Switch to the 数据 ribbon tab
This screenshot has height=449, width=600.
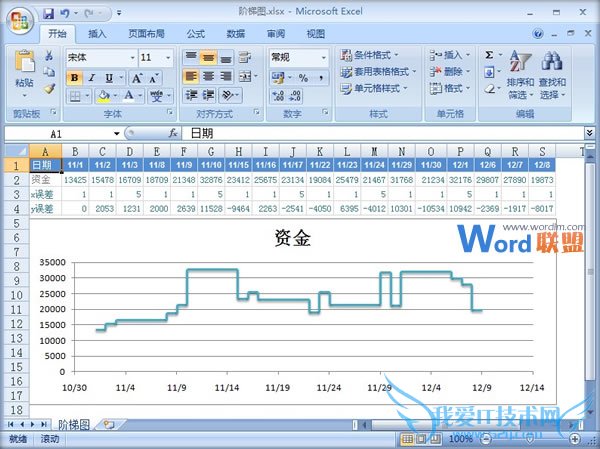click(235, 34)
